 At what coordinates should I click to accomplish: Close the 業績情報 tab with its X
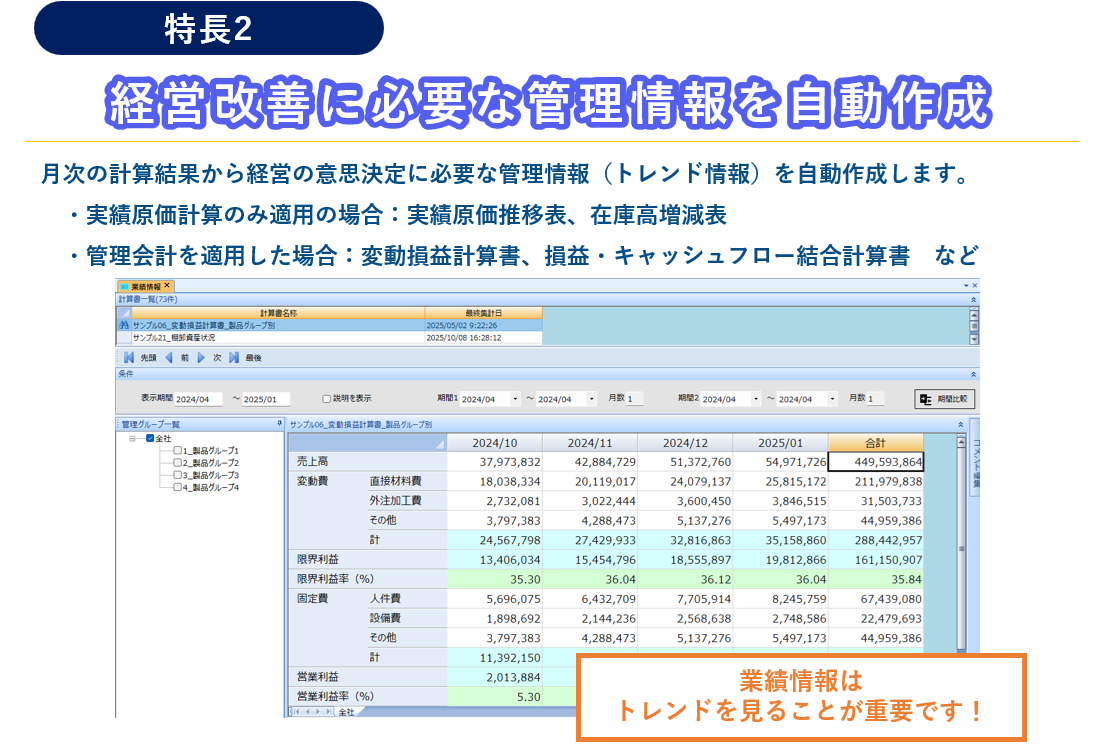[167, 286]
